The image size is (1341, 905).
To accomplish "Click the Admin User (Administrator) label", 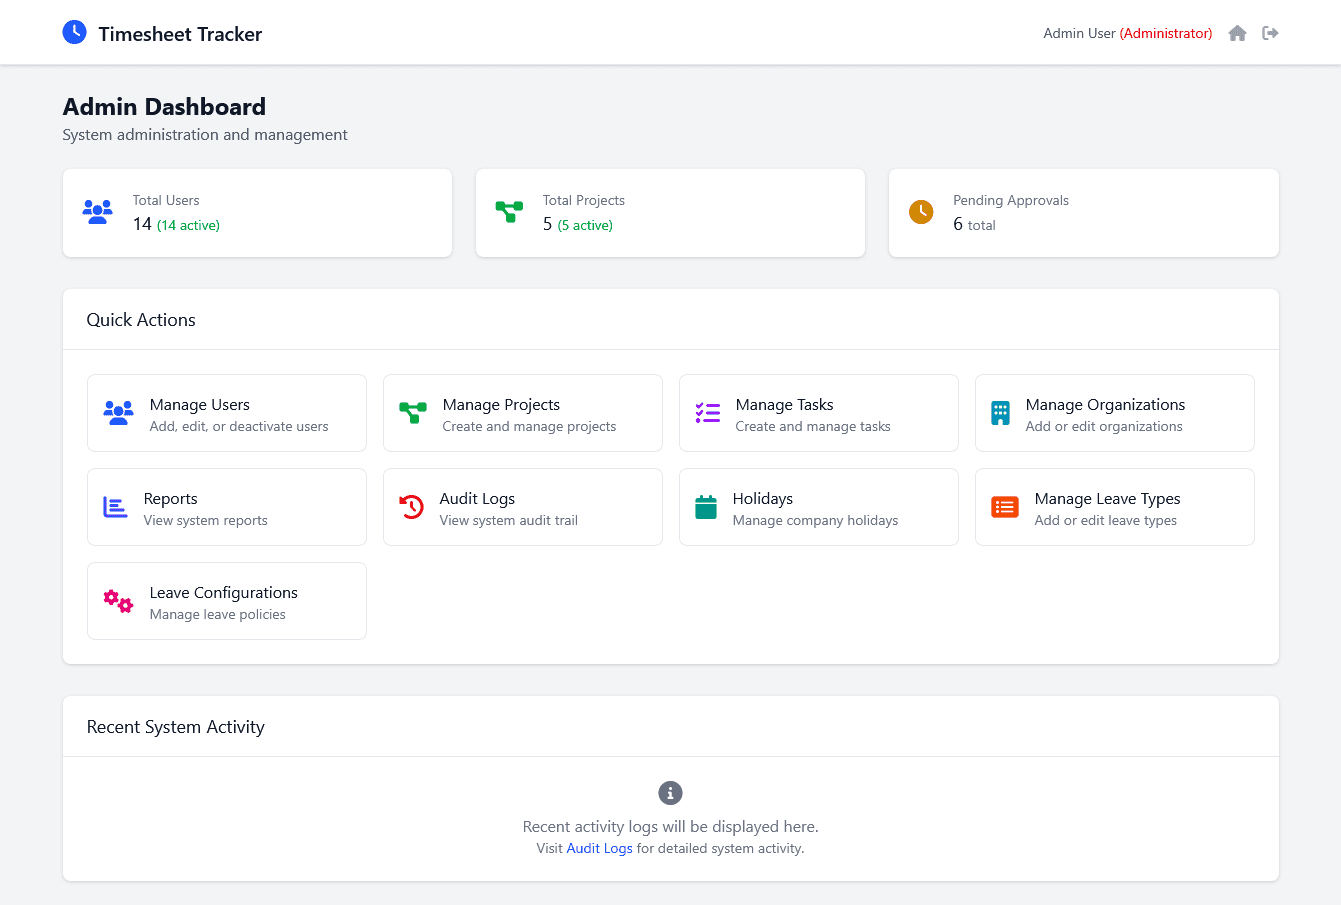I will pos(1127,32).
